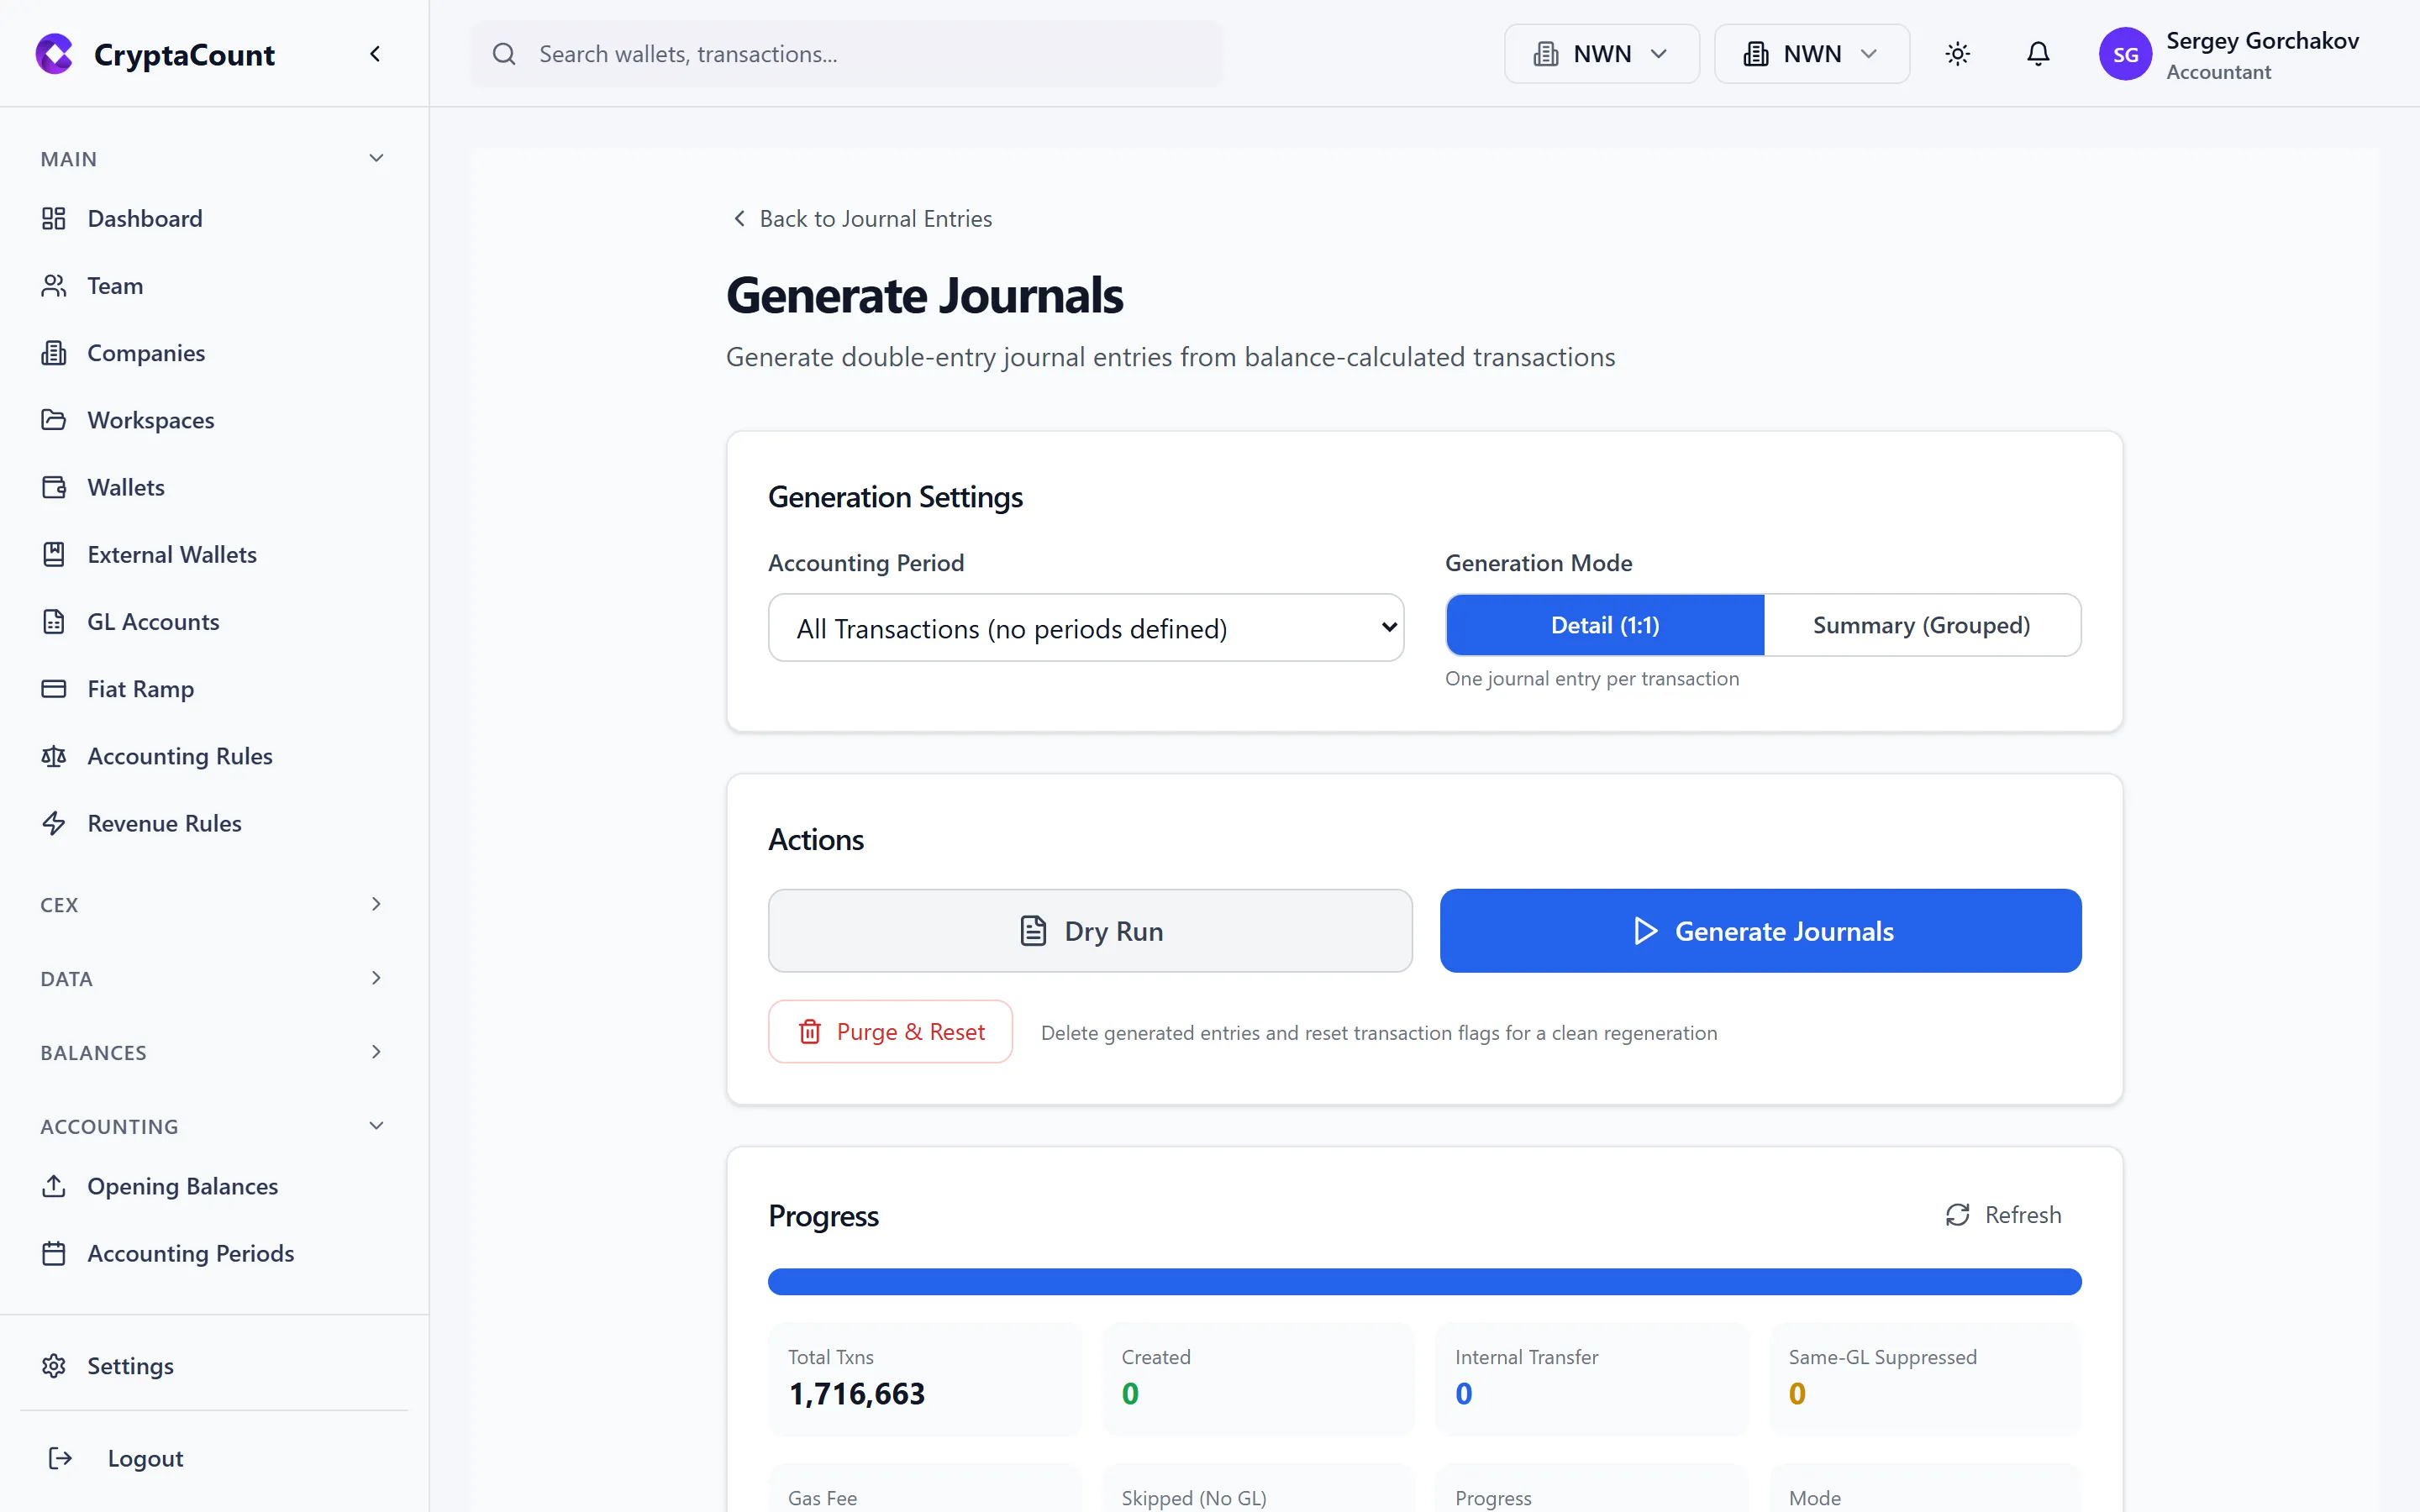The width and height of the screenshot is (2420, 1512).
Task: Open GL Accounts from the sidebar
Action: coord(153,621)
